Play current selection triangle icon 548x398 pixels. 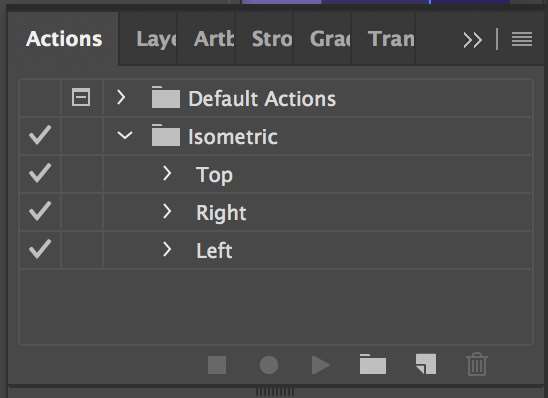pyautogui.click(x=320, y=365)
